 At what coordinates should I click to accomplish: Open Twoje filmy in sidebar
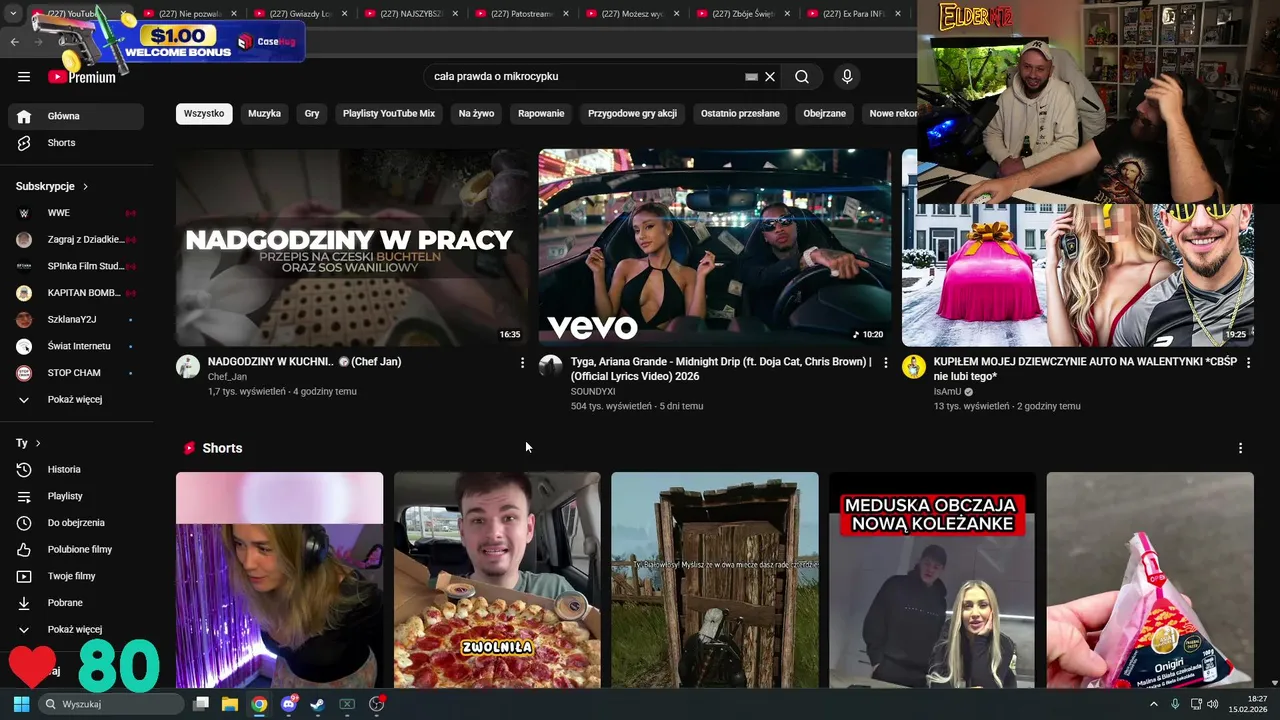pos(76,576)
